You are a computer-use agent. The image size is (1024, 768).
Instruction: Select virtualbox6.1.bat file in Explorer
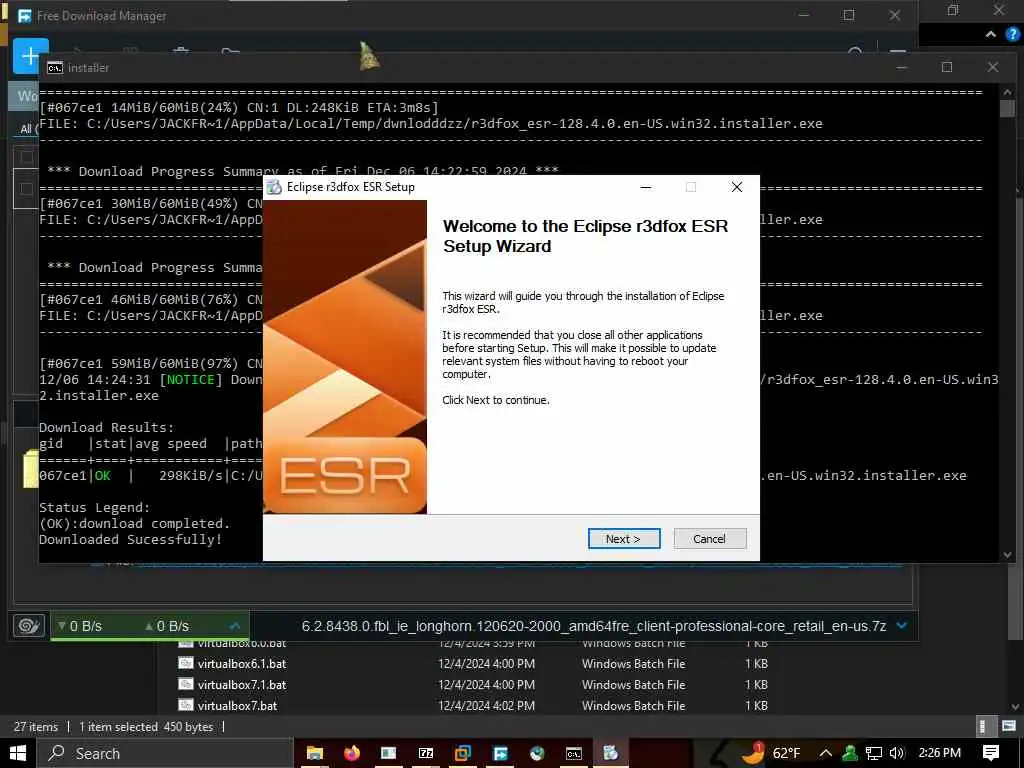242,664
